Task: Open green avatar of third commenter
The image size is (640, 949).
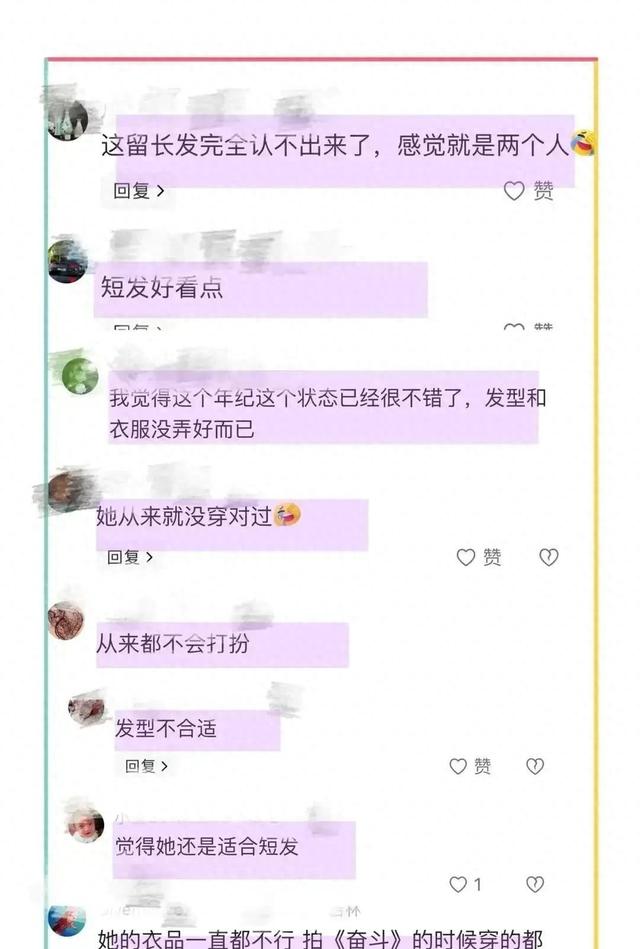Action: click(x=80, y=376)
